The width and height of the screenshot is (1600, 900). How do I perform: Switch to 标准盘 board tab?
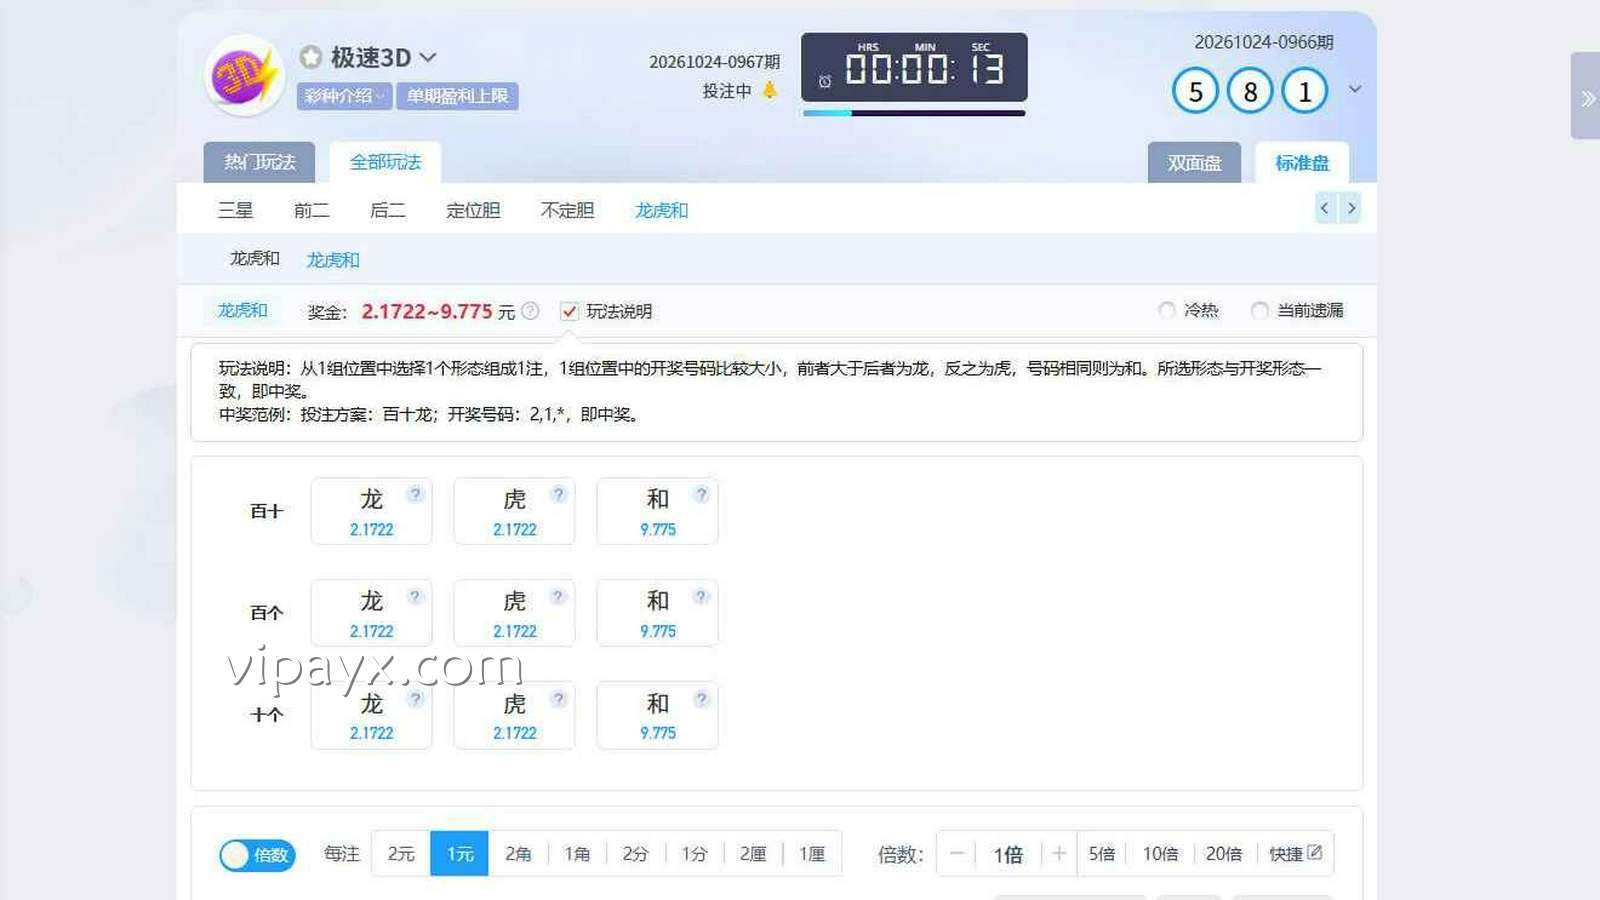1302,162
